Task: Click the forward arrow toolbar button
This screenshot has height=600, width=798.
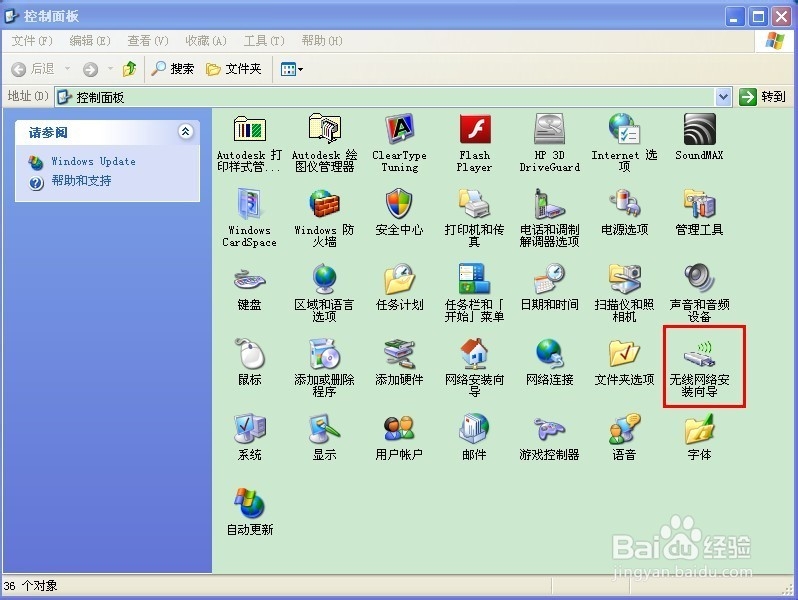Action: coord(91,69)
